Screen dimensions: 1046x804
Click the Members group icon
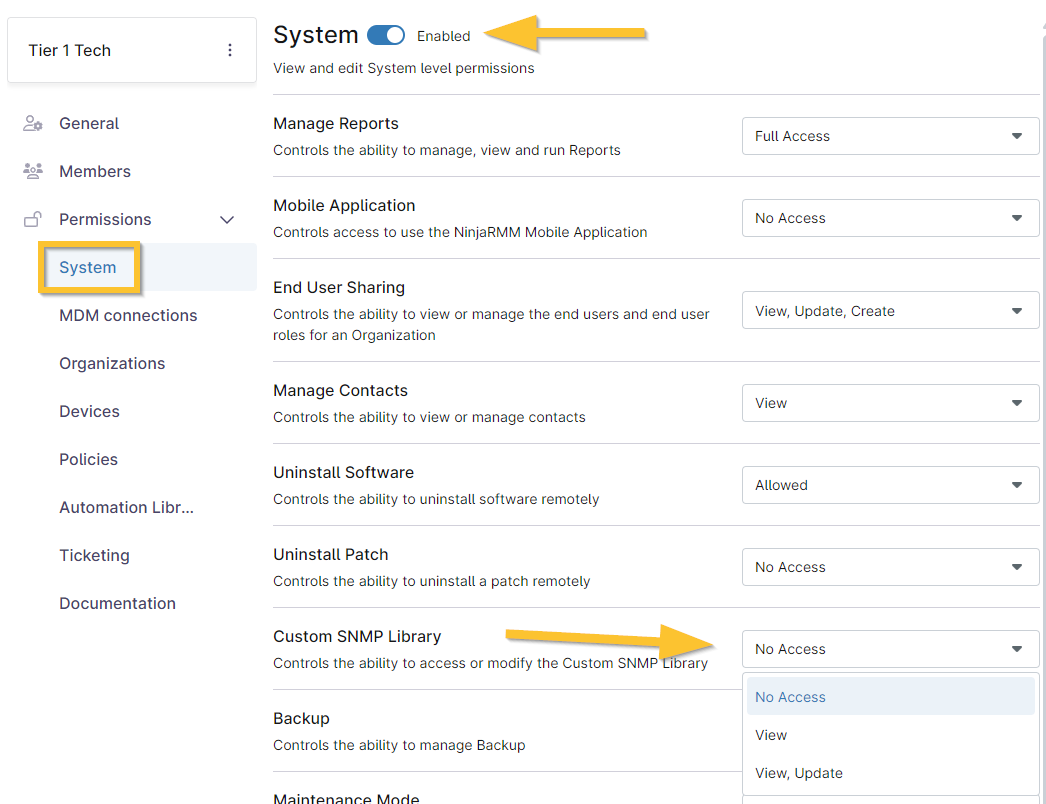point(33,172)
